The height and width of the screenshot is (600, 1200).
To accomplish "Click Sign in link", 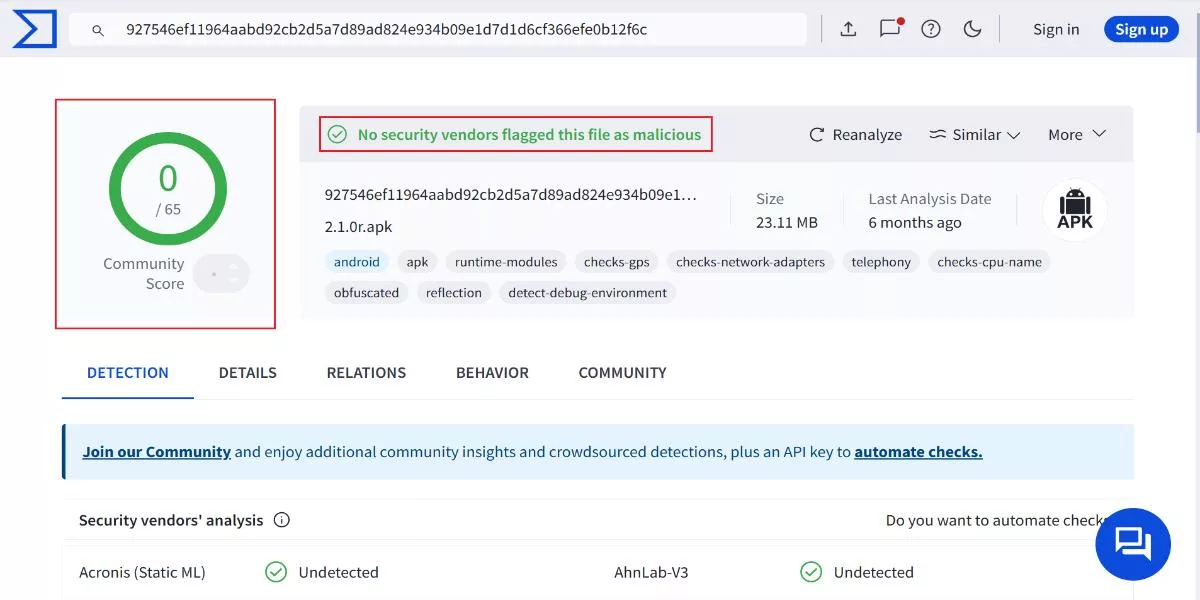I will 1056,29.
